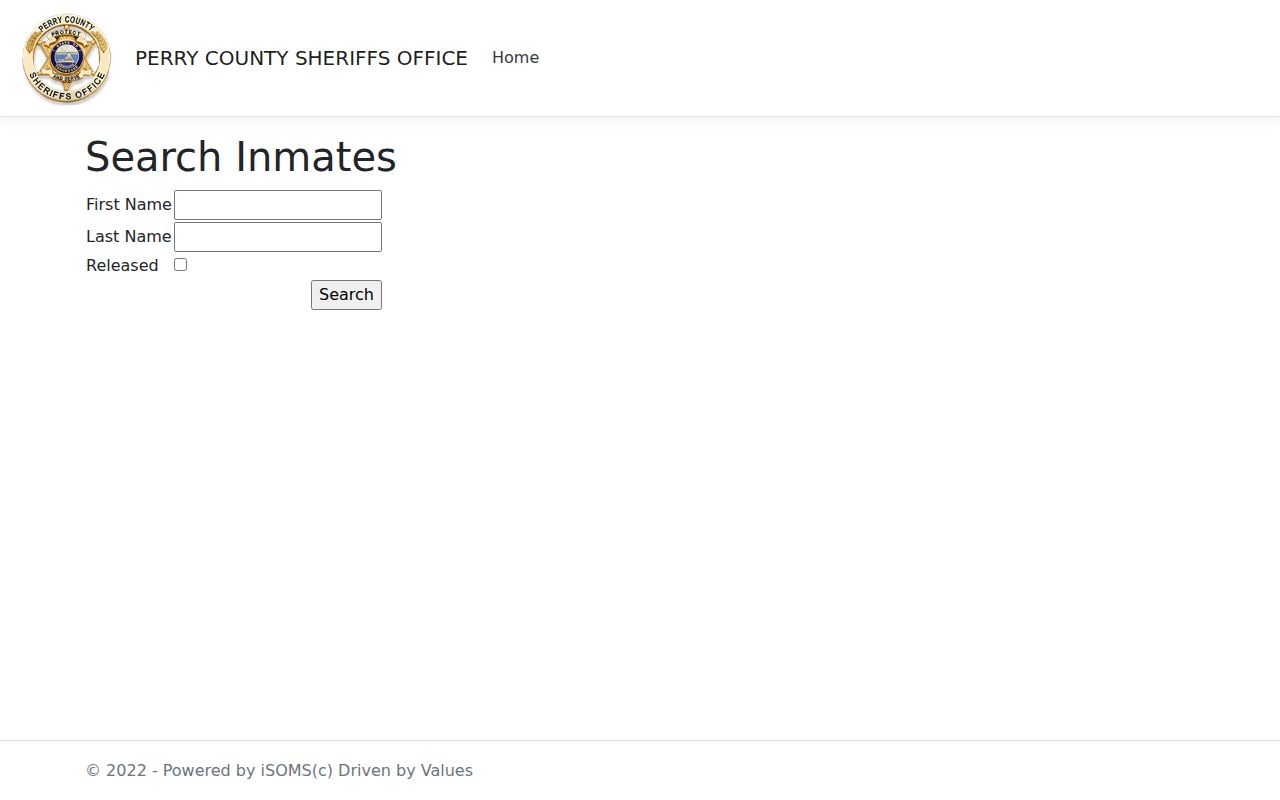Focus the First Name input field
Viewport: 1280px width, 800px height.
point(278,205)
